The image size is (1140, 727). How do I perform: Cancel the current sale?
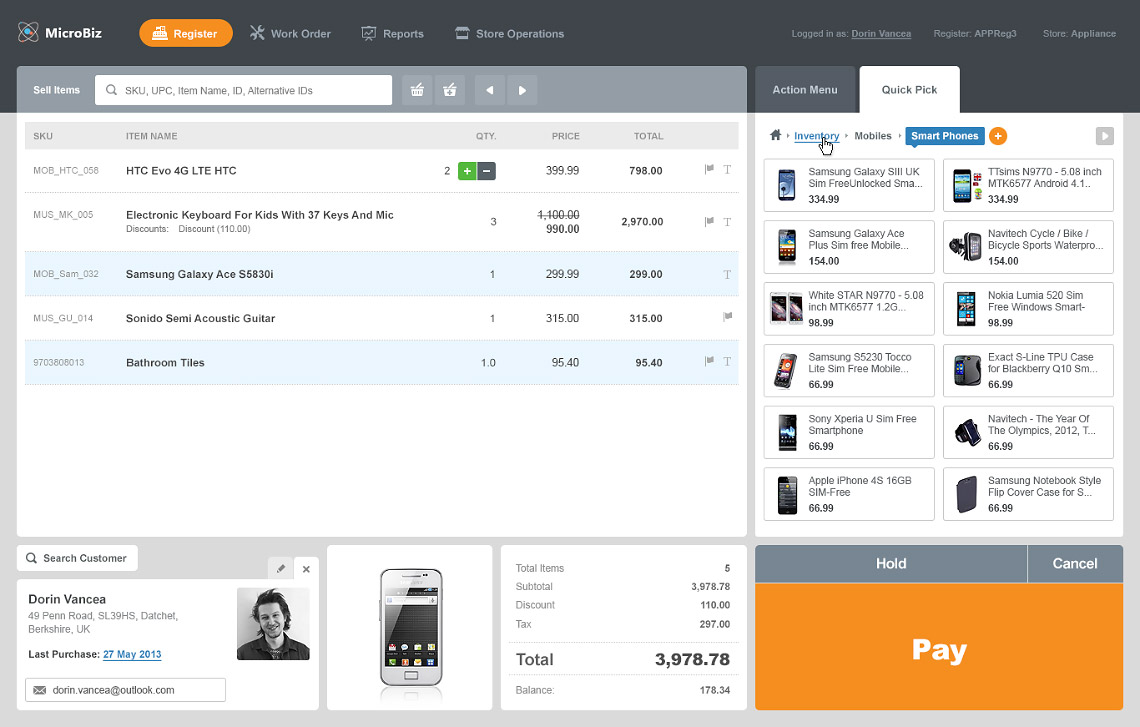(1075, 563)
